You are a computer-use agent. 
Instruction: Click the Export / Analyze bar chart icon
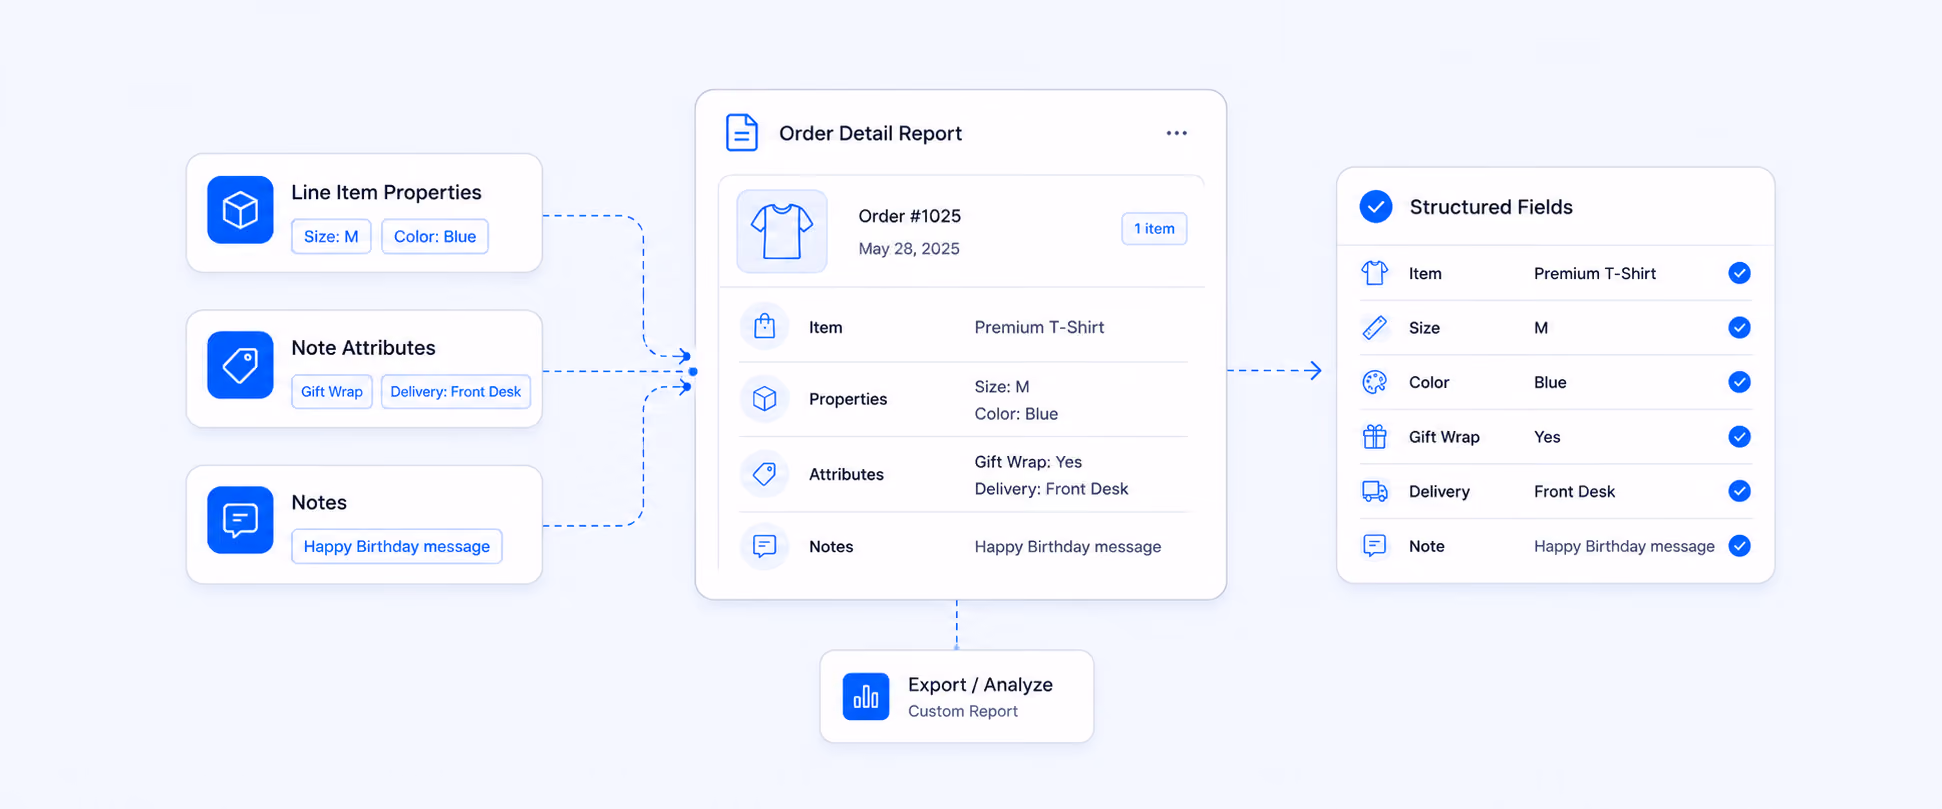pyautogui.click(x=866, y=696)
